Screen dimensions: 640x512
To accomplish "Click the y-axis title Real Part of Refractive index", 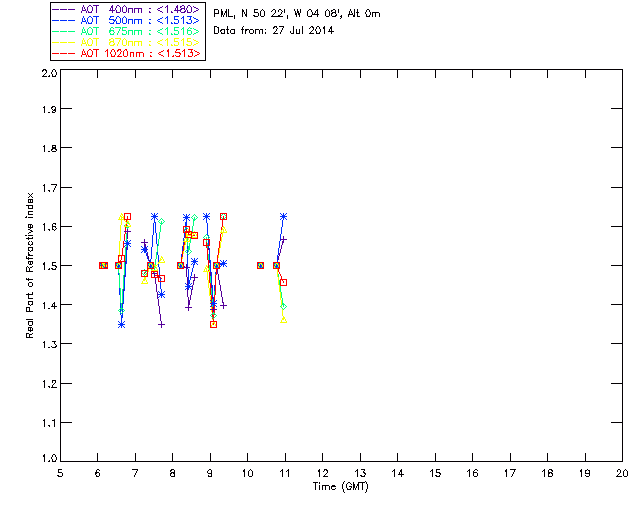I will (x=29, y=265).
